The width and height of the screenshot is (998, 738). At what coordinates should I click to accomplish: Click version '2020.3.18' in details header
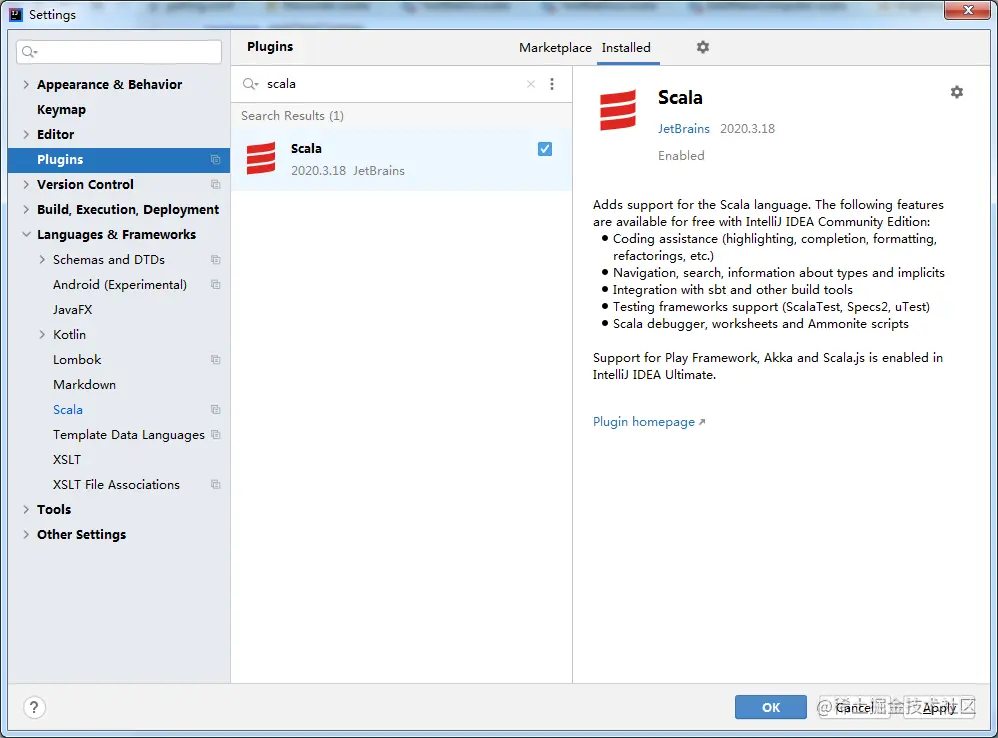pyautogui.click(x=747, y=129)
